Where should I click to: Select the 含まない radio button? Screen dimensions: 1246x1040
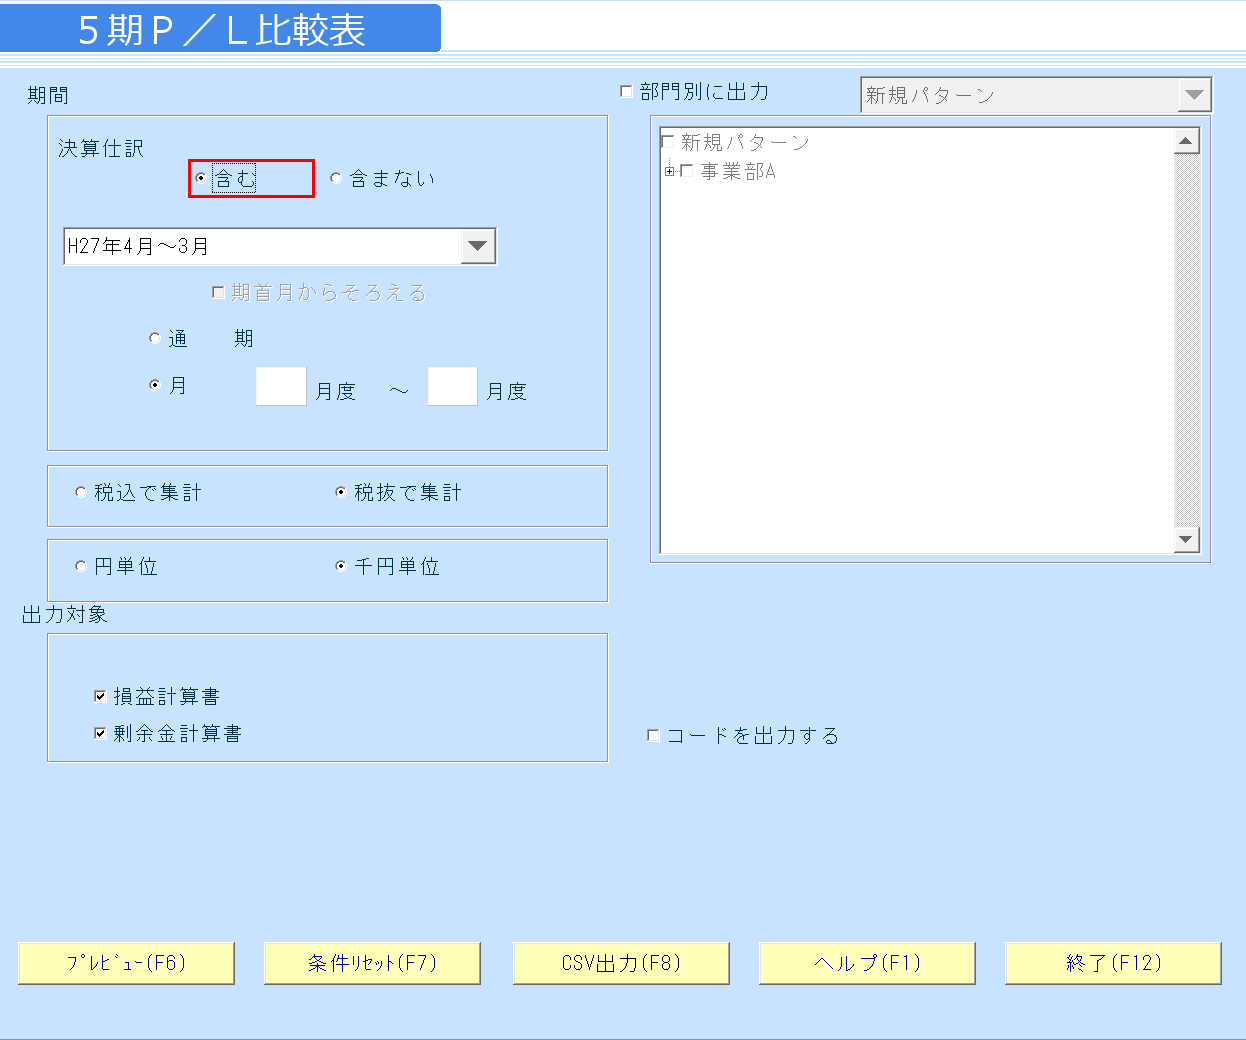pyautogui.click(x=336, y=178)
